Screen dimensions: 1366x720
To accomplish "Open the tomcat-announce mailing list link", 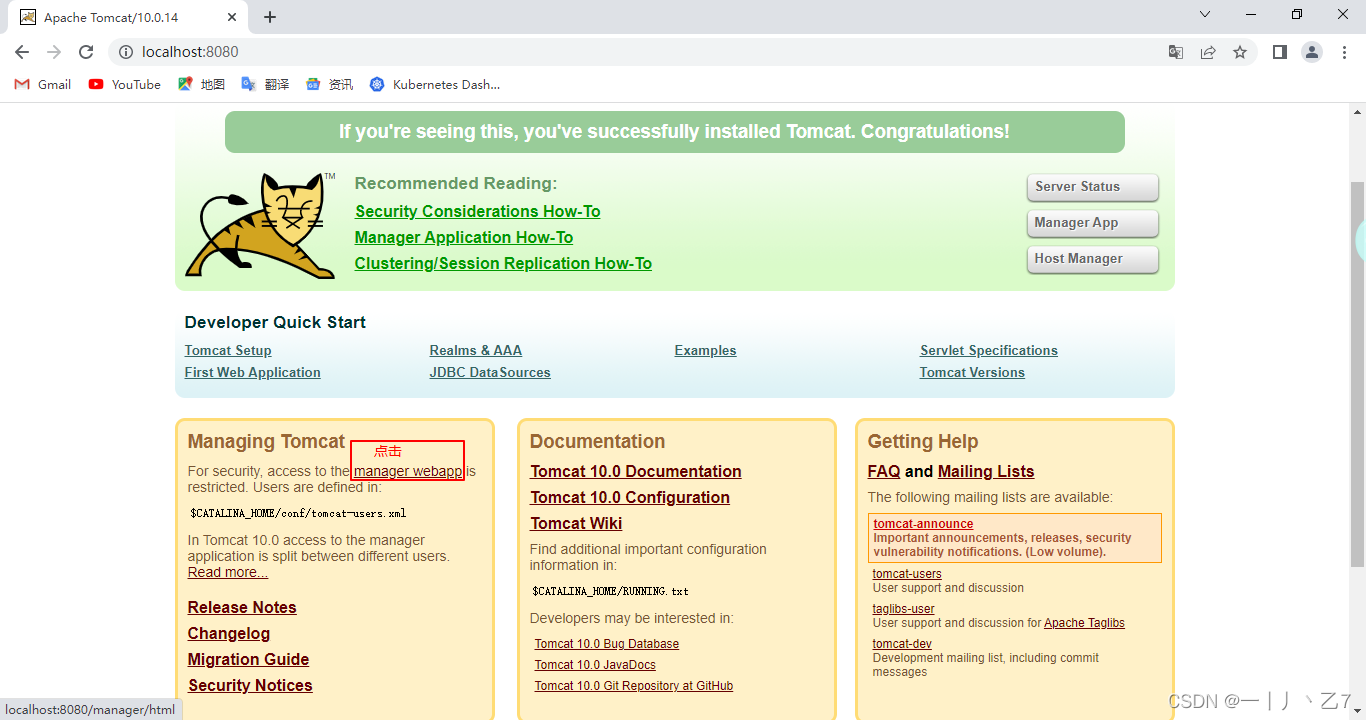I will 923,524.
